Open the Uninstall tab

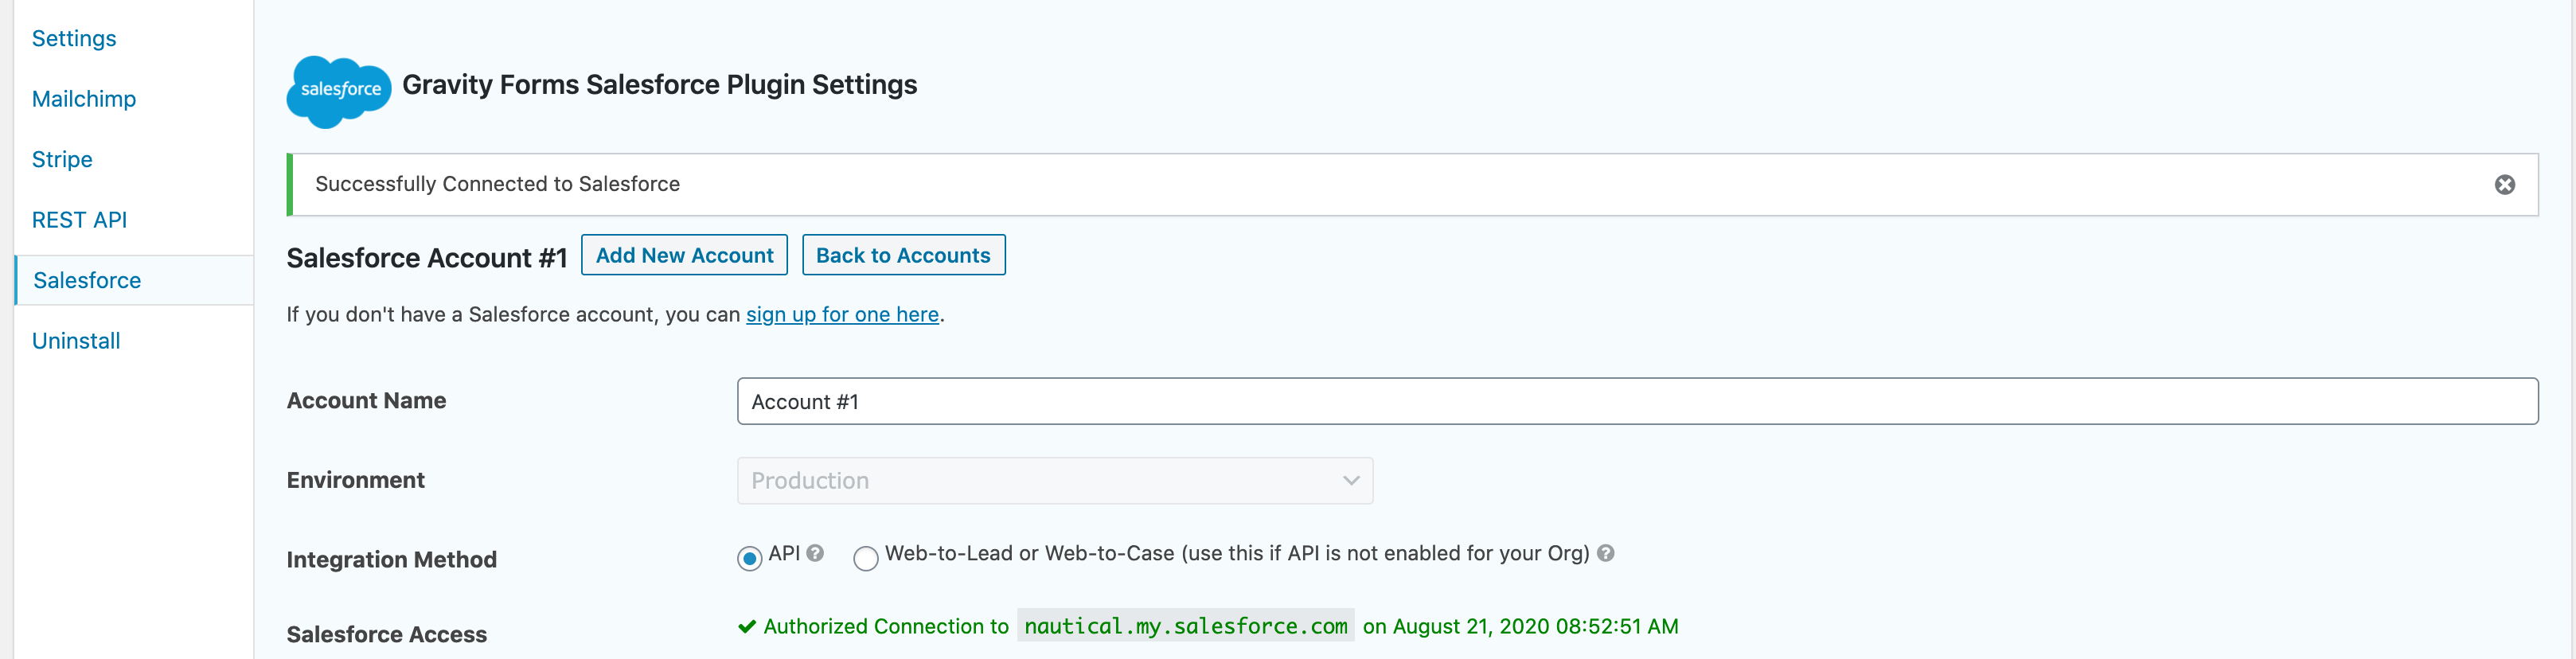(76, 341)
